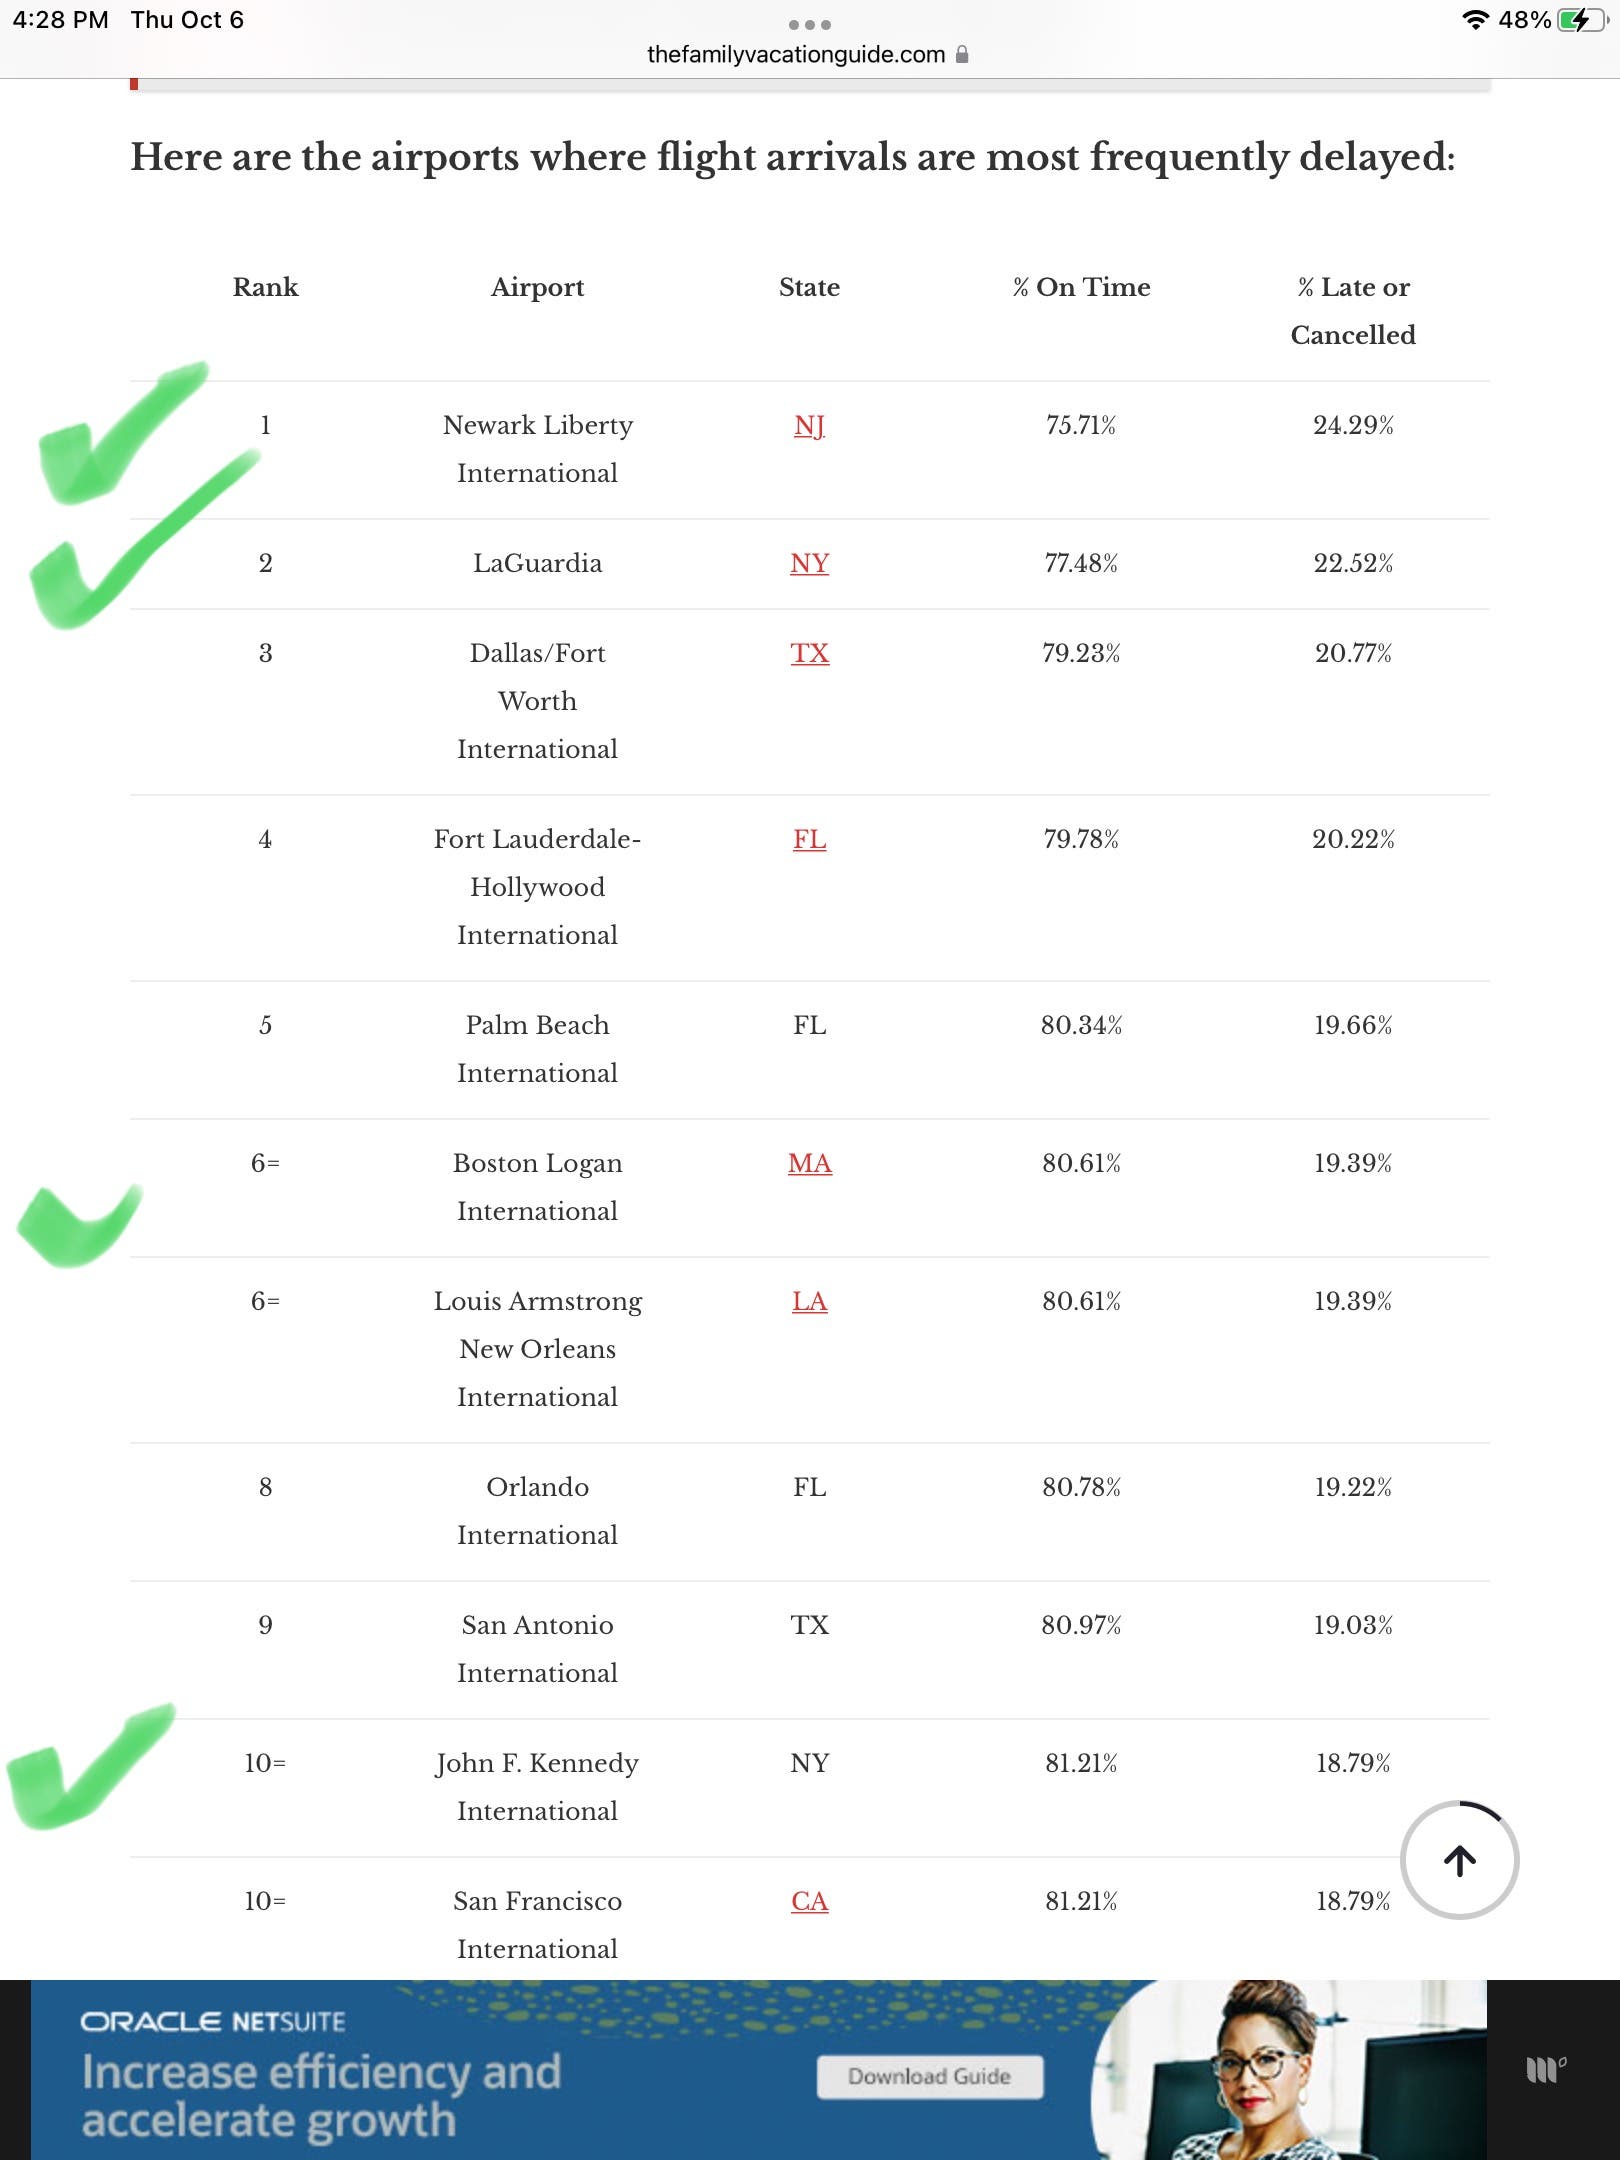Open the NJ state link
This screenshot has width=1620, height=2160.
pos(809,426)
